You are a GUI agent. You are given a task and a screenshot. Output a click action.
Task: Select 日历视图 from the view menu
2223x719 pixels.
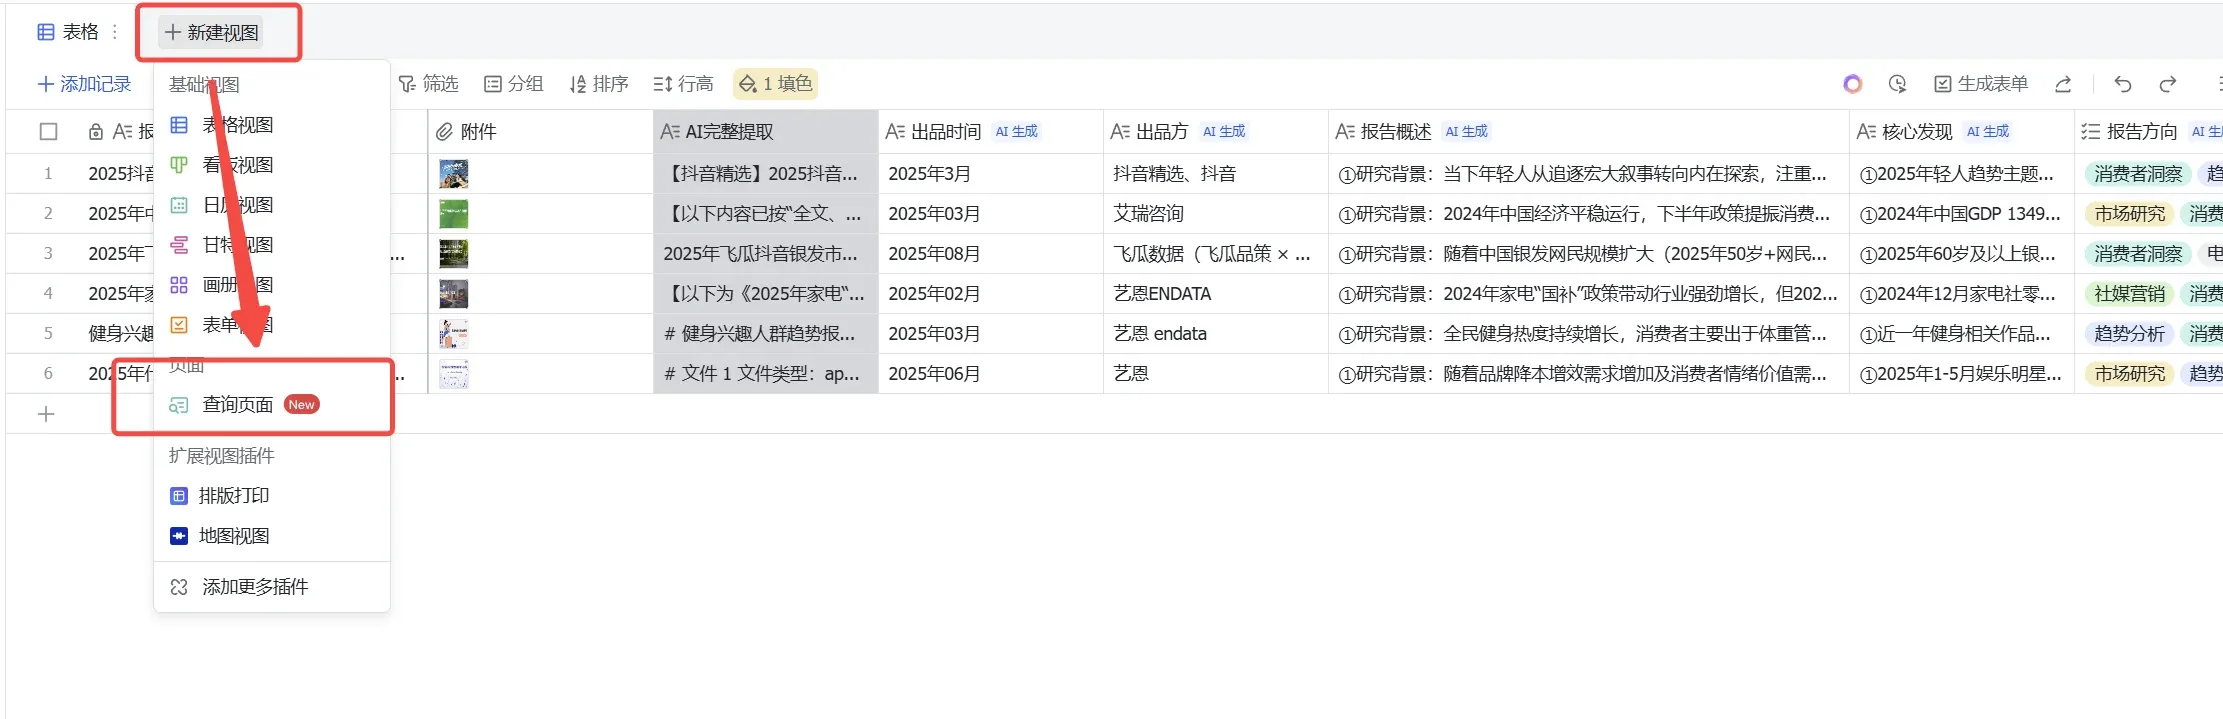pos(271,205)
